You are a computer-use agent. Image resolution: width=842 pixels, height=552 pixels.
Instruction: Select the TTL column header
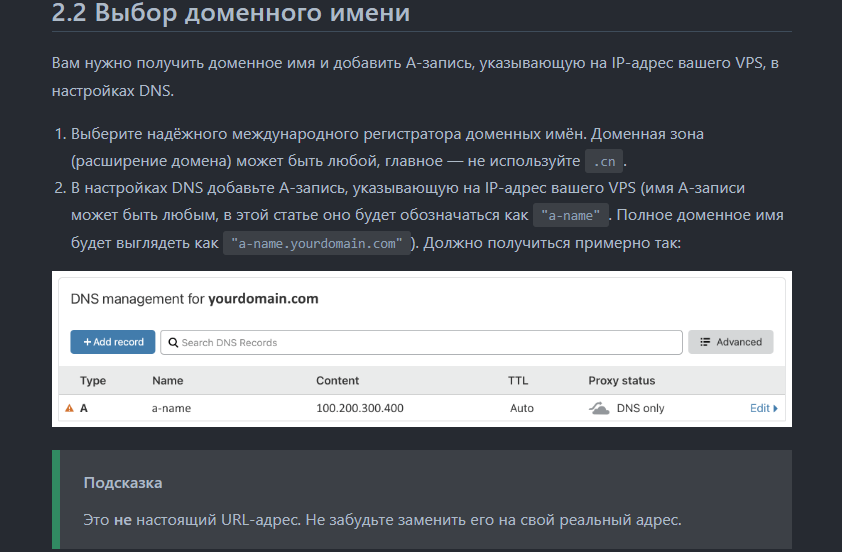pos(518,381)
